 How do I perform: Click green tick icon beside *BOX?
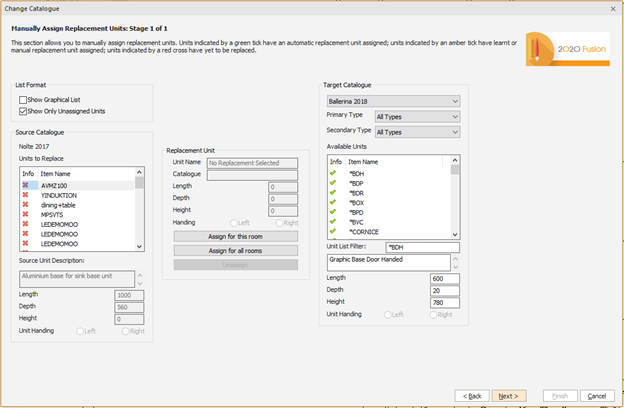point(333,202)
